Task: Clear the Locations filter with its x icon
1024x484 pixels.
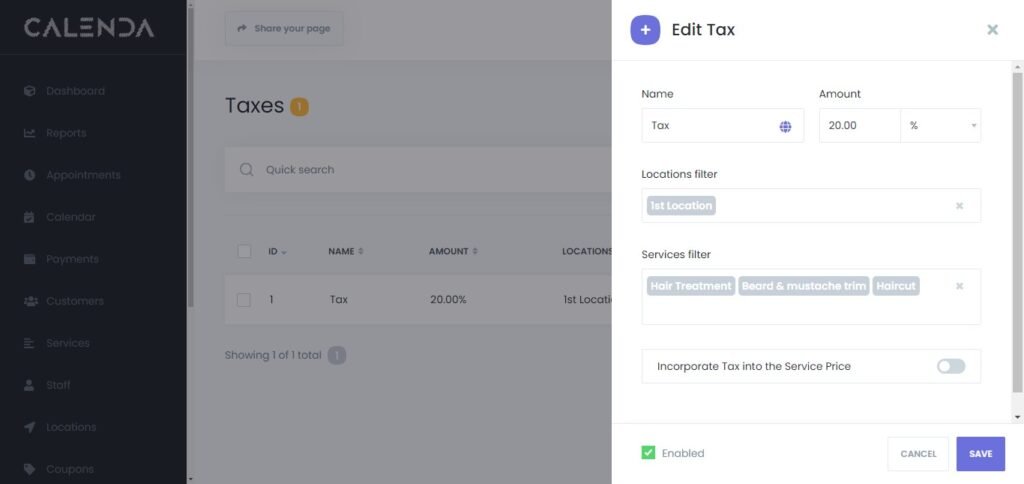Action: pyautogui.click(x=959, y=206)
